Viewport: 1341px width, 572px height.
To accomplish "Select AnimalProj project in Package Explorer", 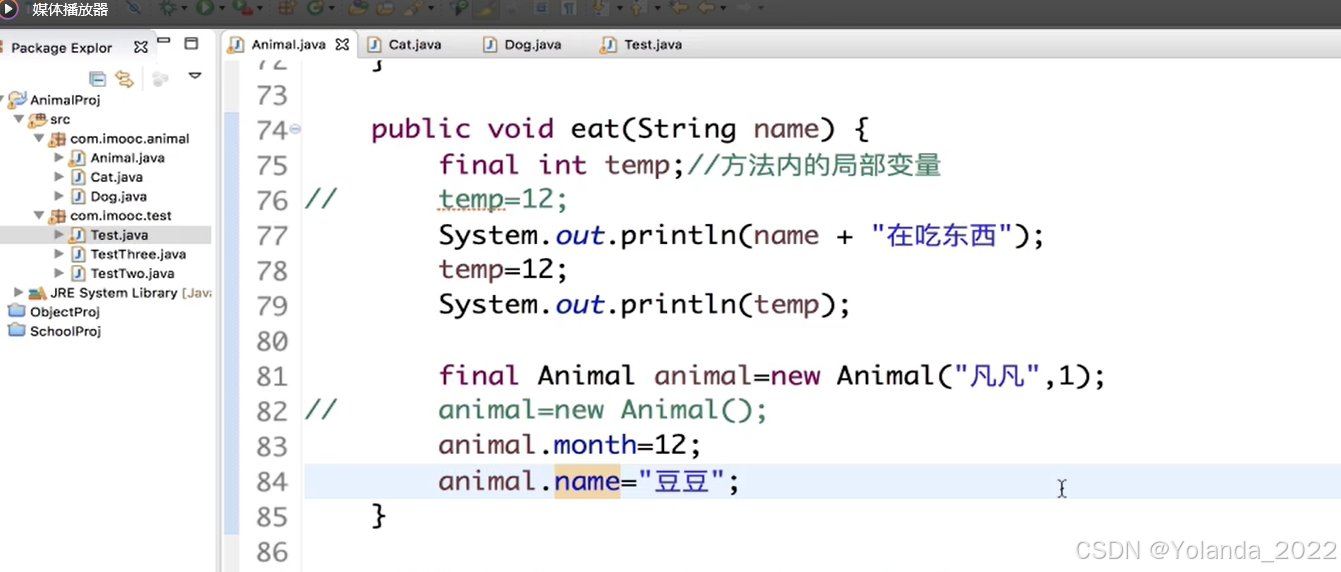I will [65, 100].
